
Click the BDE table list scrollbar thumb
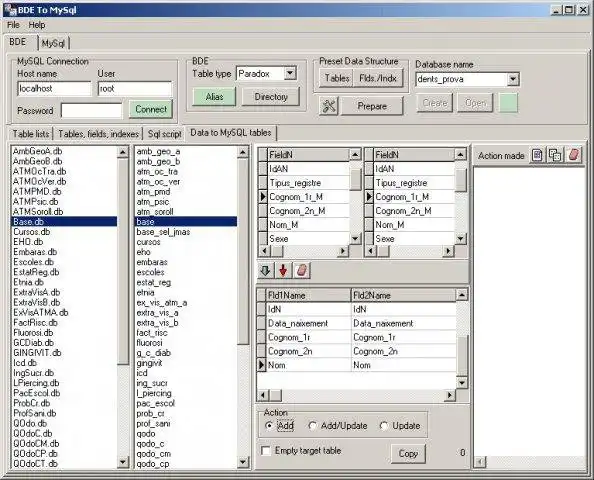tap(123, 261)
